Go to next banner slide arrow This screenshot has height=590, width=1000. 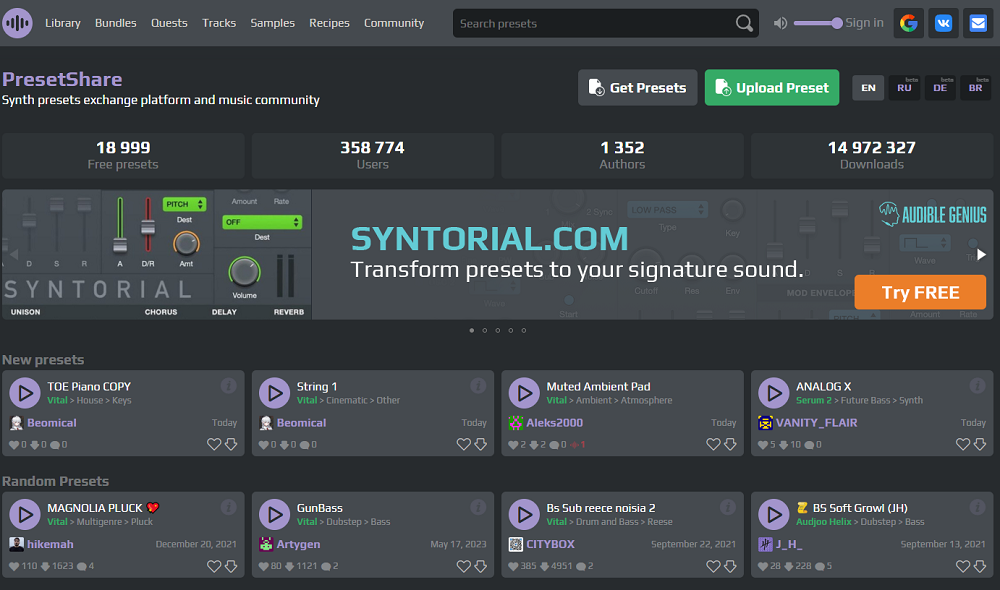(x=981, y=255)
